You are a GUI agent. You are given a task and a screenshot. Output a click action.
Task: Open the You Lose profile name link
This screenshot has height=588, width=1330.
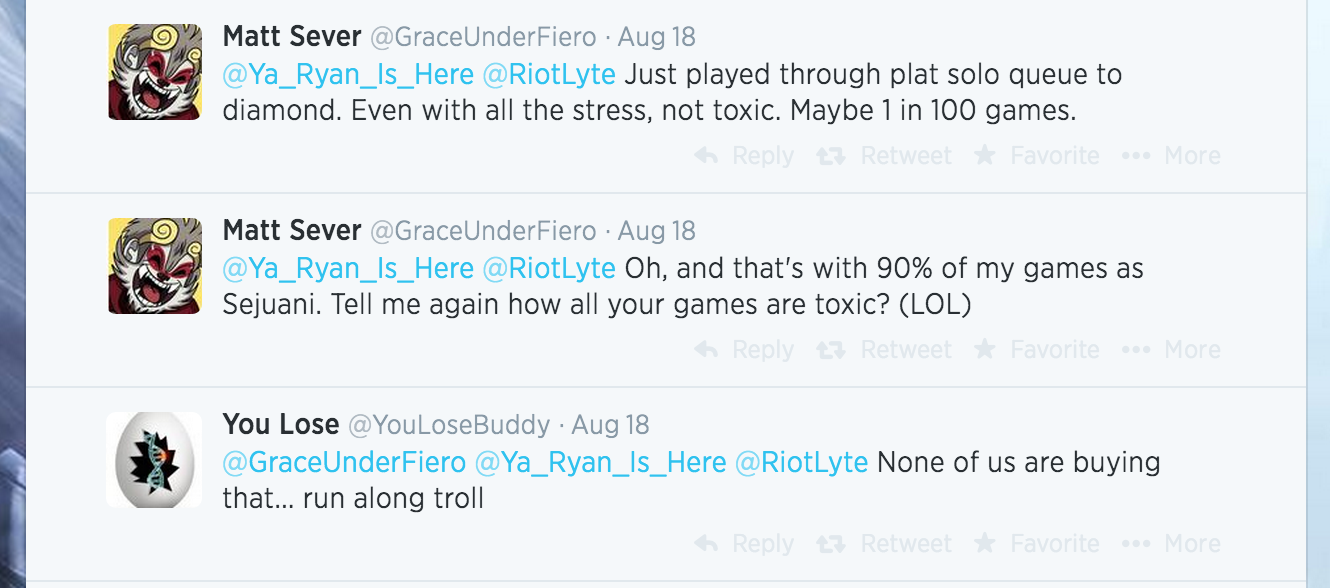coord(281,424)
